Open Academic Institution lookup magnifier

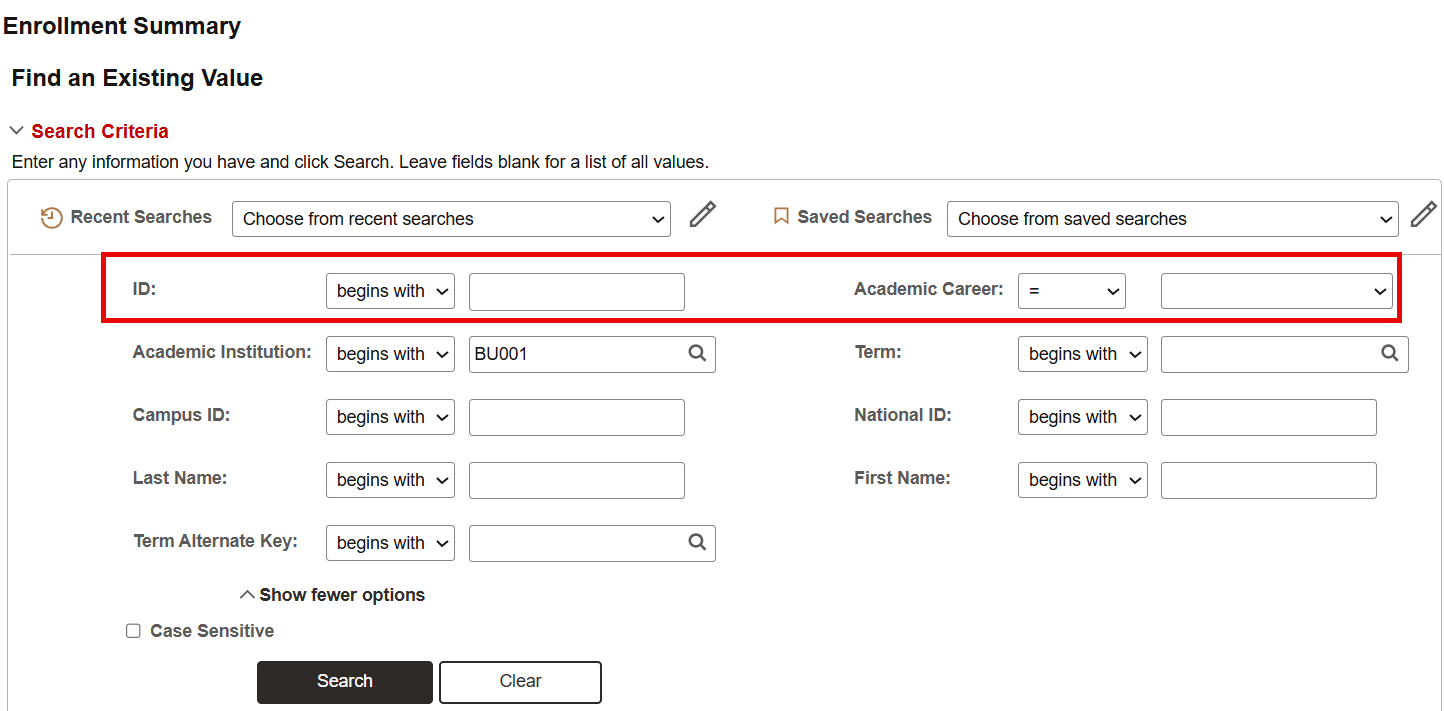click(697, 353)
